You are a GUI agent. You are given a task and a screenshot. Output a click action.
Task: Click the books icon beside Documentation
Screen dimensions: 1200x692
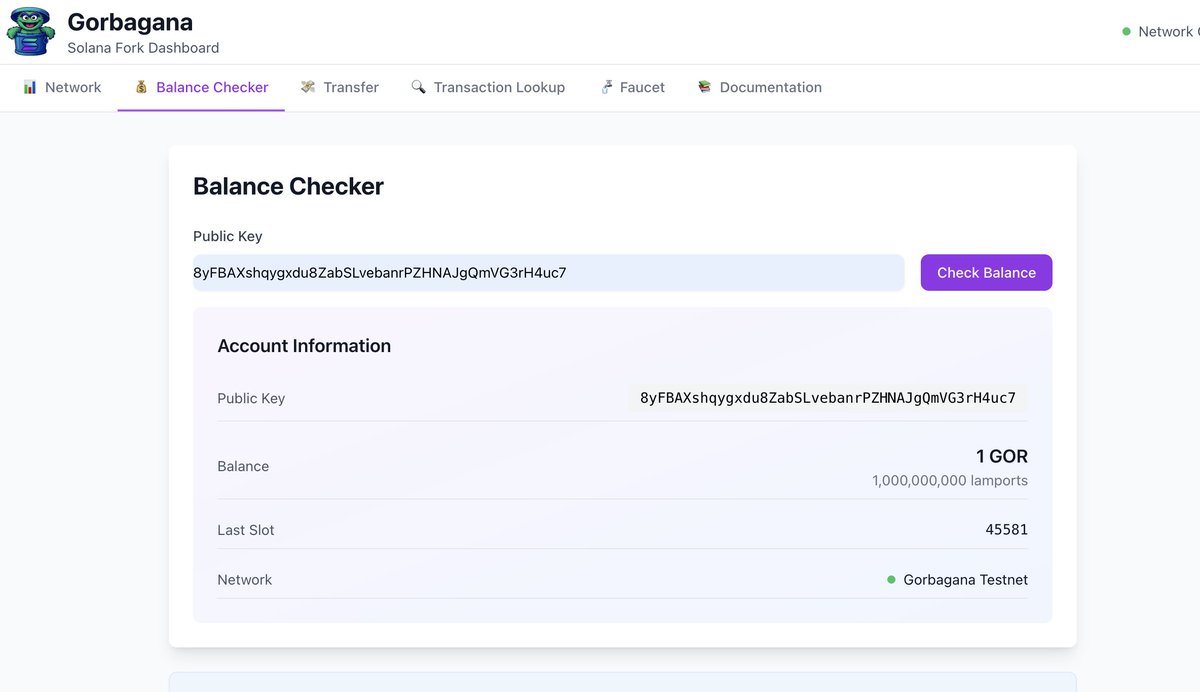703,87
